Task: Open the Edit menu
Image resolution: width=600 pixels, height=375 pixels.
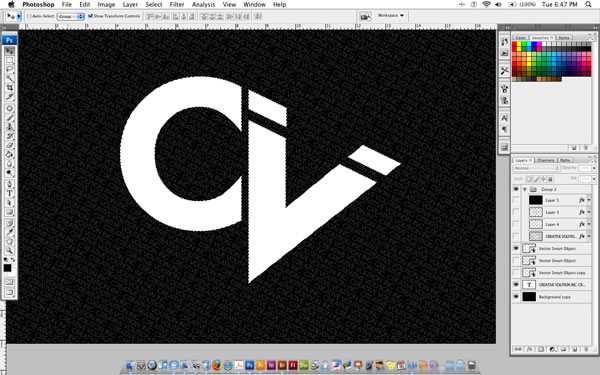Action: click(85, 5)
